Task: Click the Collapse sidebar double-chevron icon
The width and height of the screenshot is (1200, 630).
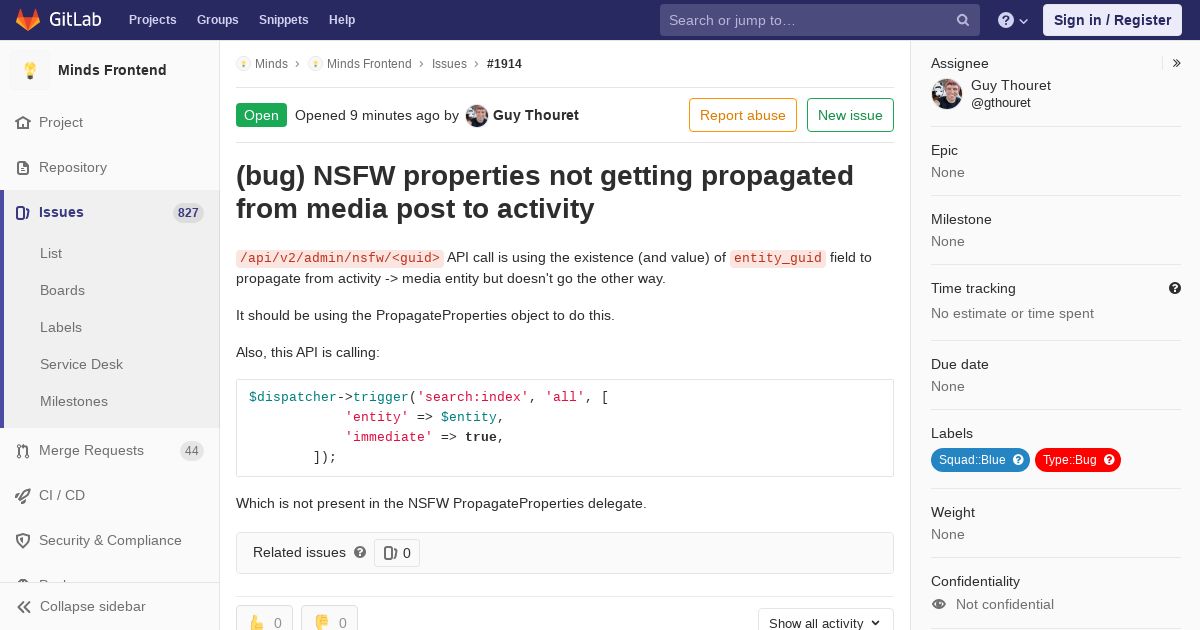Action: pyautogui.click(x=24, y=607)
